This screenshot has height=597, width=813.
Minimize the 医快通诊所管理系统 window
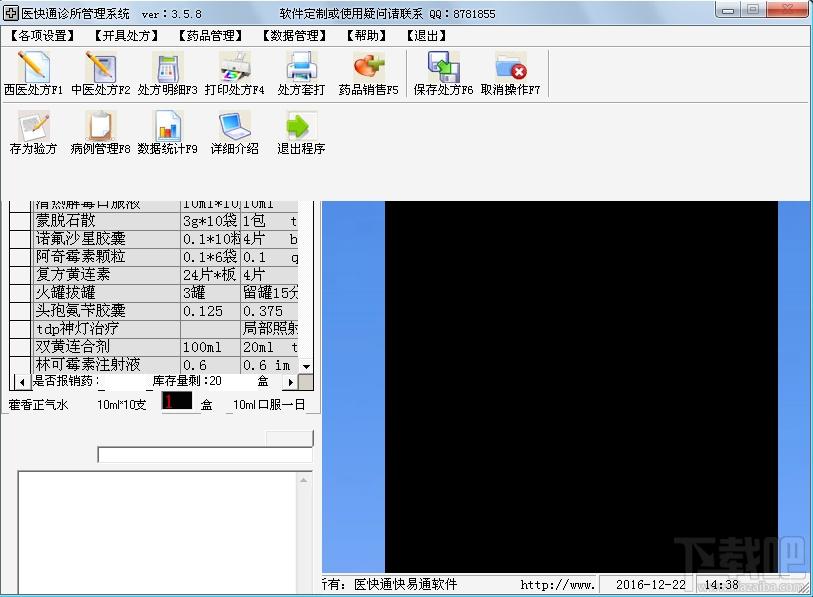click(x=728, y=10)
